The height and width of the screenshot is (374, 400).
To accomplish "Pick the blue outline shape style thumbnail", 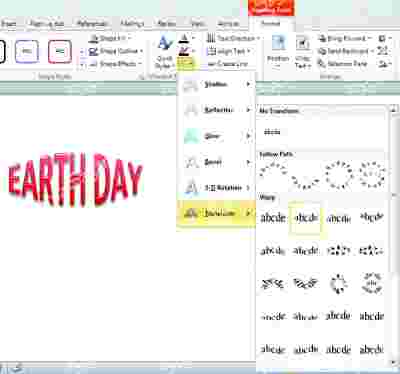I will coord(27,51).
